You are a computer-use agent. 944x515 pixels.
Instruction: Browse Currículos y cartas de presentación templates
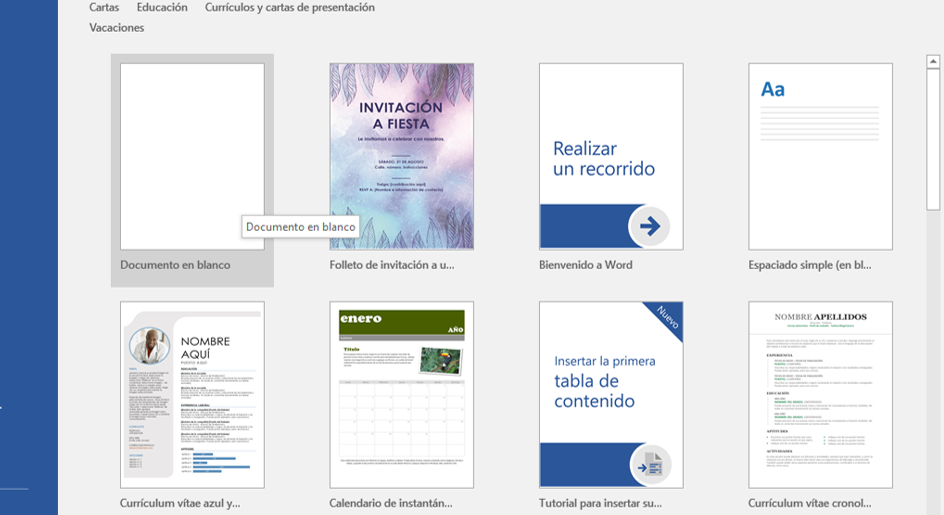(x=290, y=7)
